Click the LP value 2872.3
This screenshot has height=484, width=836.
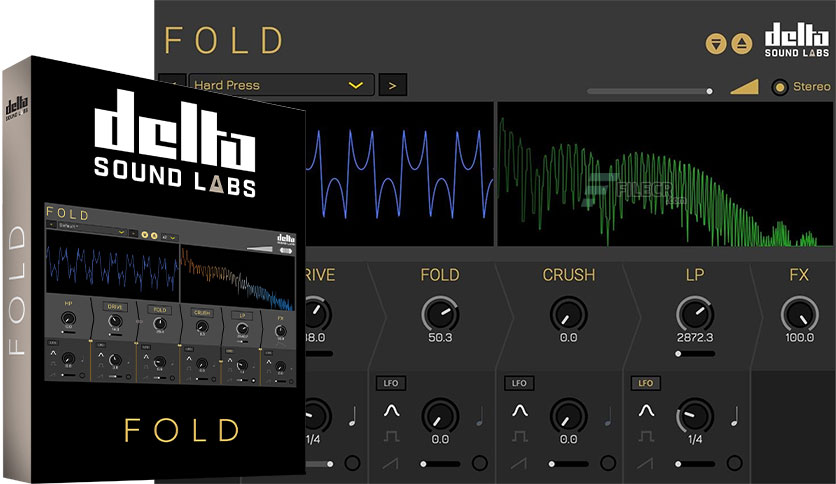pos(695,337)
